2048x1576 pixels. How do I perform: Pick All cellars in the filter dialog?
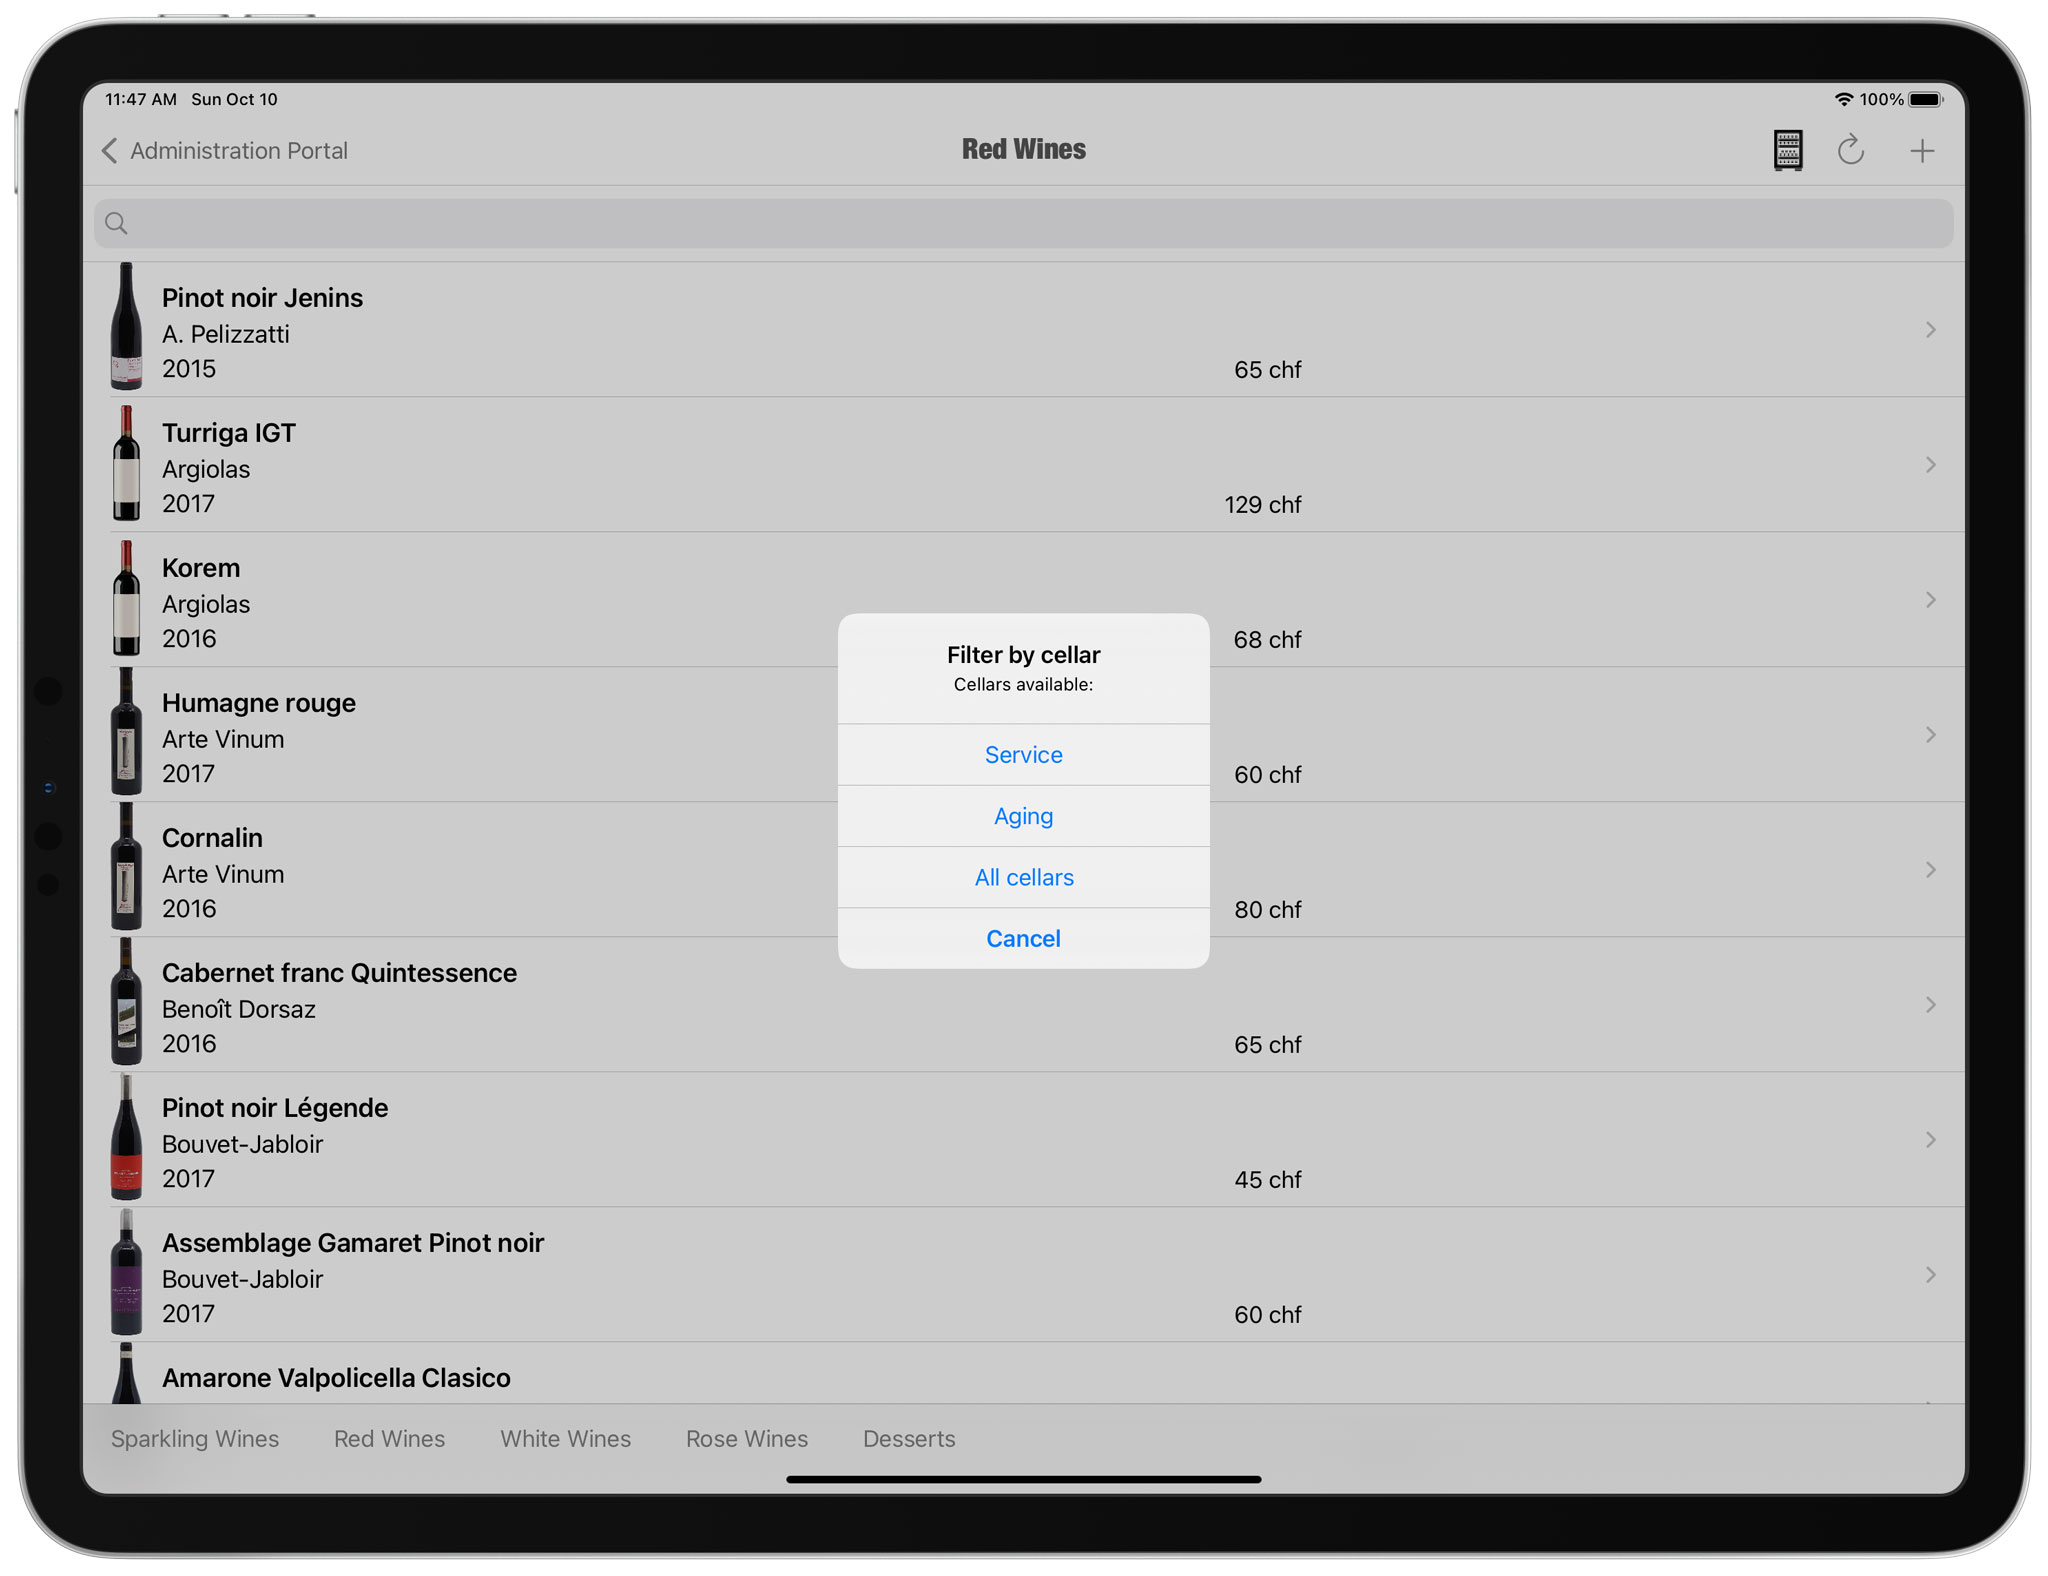(x=1023, y=877)
